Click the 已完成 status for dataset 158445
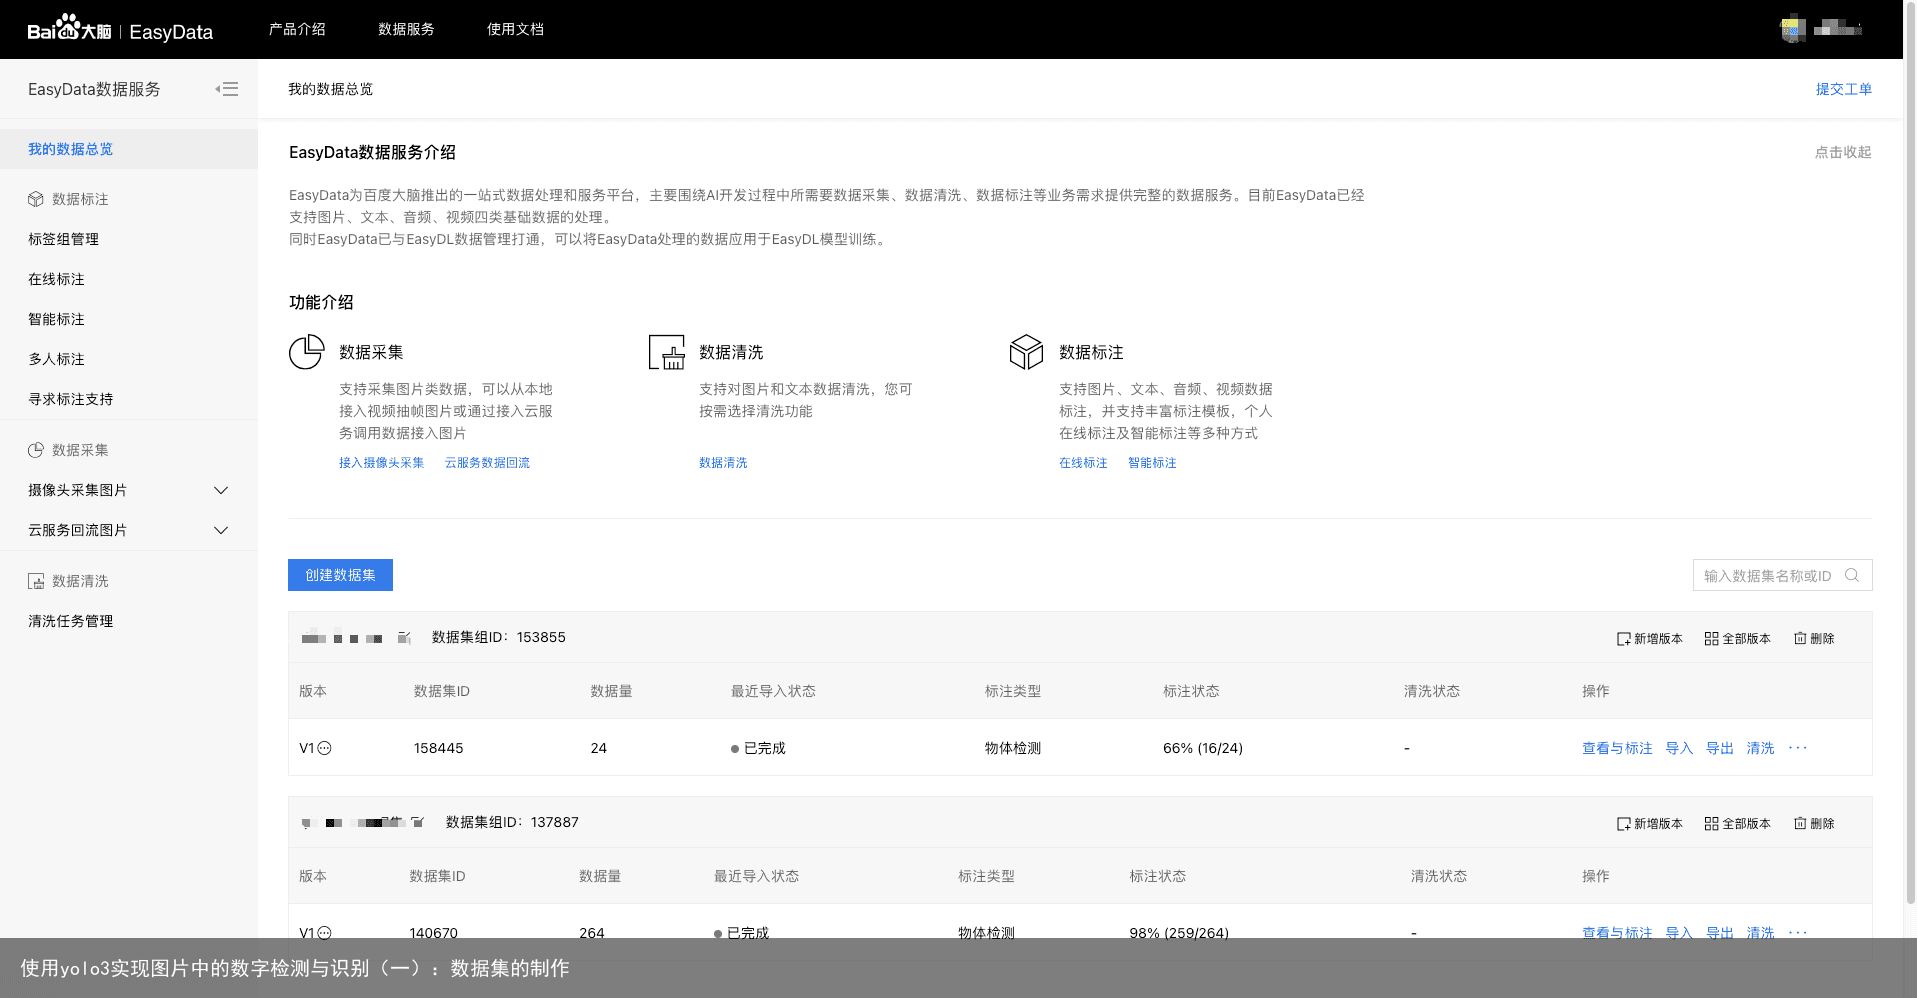Viewport: 1917px width, 998px height. 758,748
